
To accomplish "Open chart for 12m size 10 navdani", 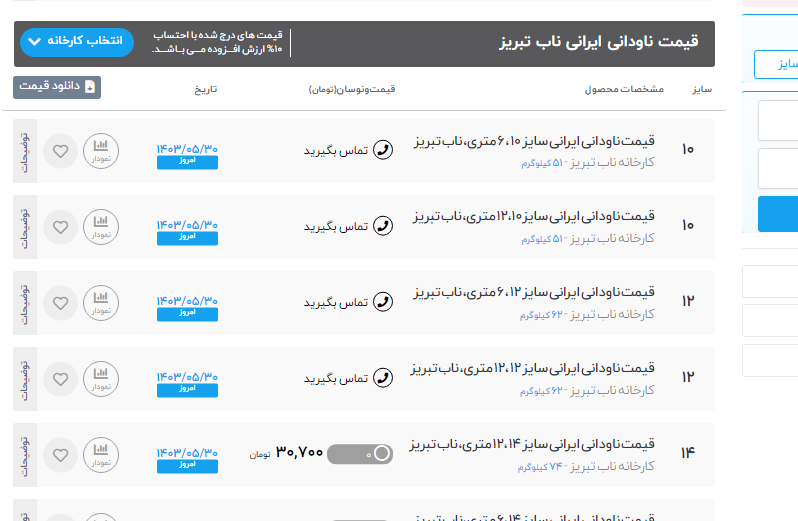I will (100, 227).
